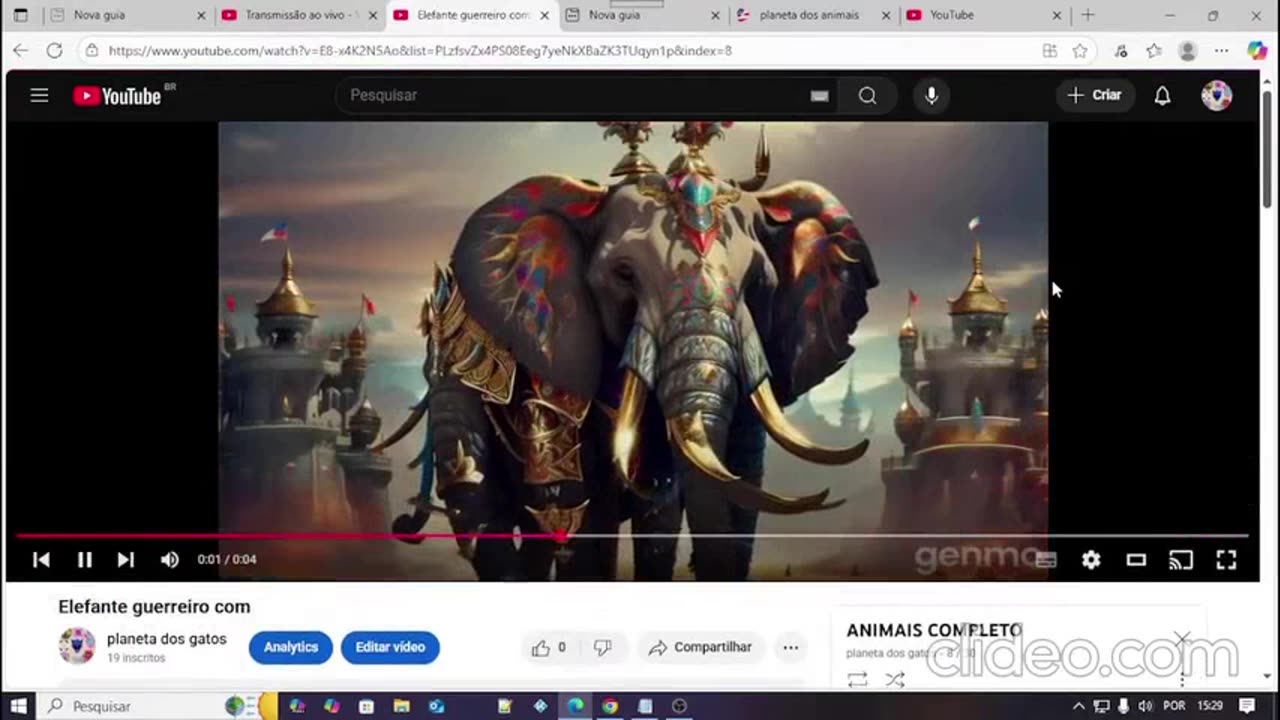1280x720 pixels.
Task: Select the second Nova guia tab
Action: 642,15
